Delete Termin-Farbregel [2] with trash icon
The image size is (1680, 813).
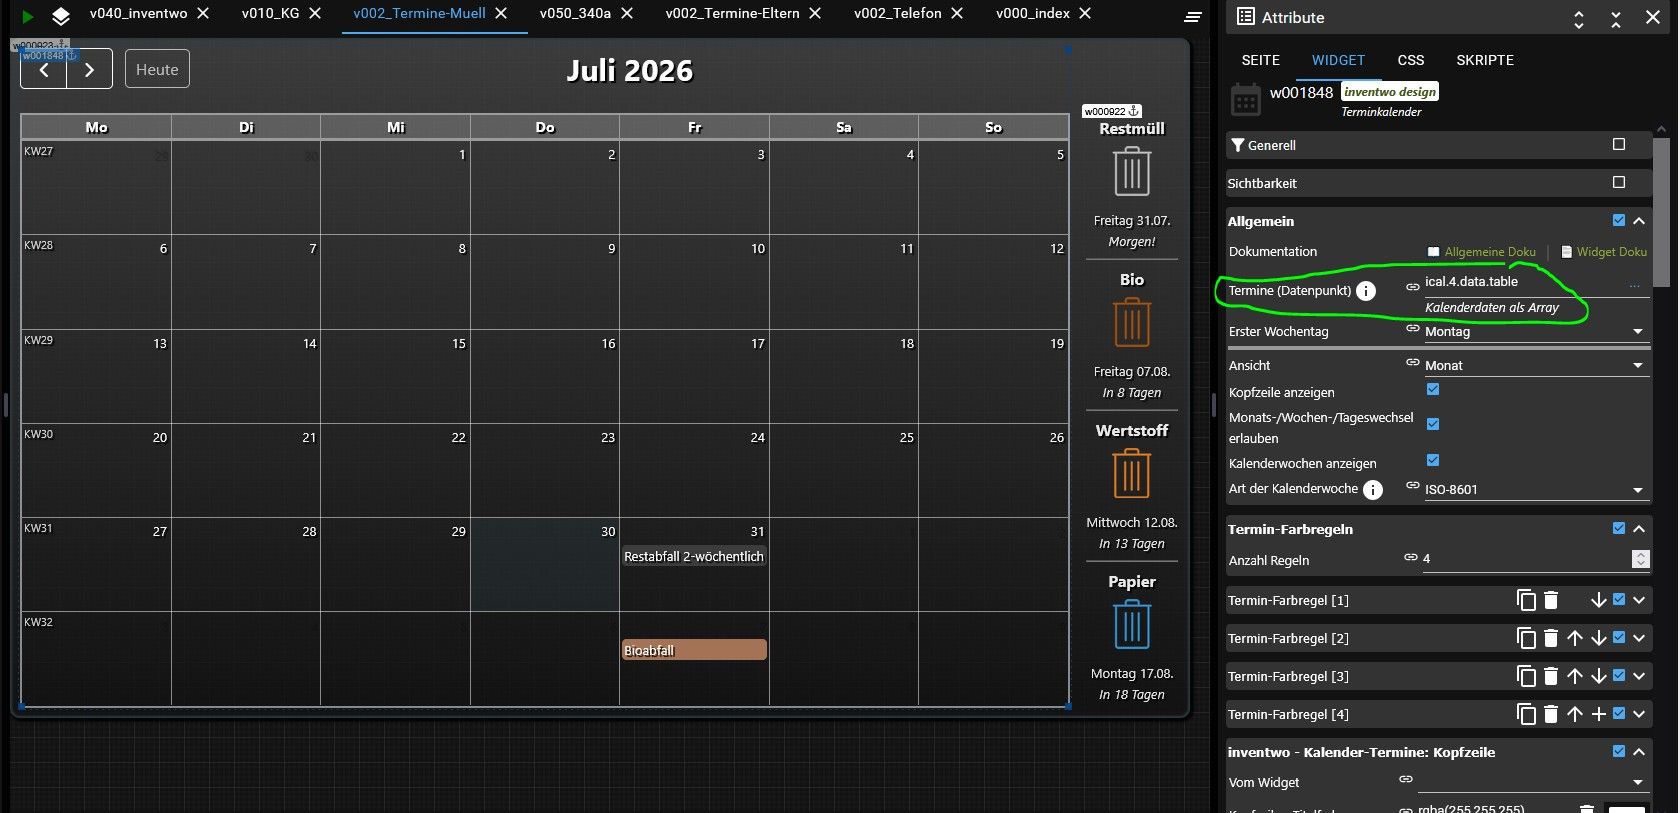click(1551, 638)
